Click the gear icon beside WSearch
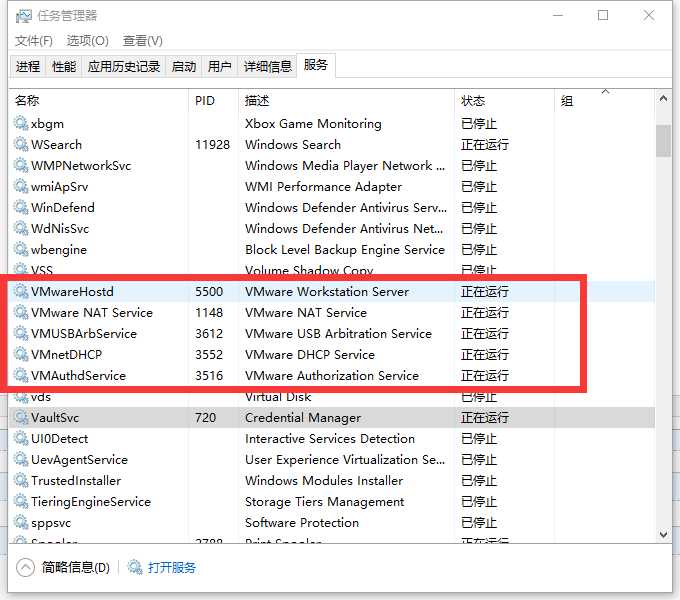 [x=21, y=144]
